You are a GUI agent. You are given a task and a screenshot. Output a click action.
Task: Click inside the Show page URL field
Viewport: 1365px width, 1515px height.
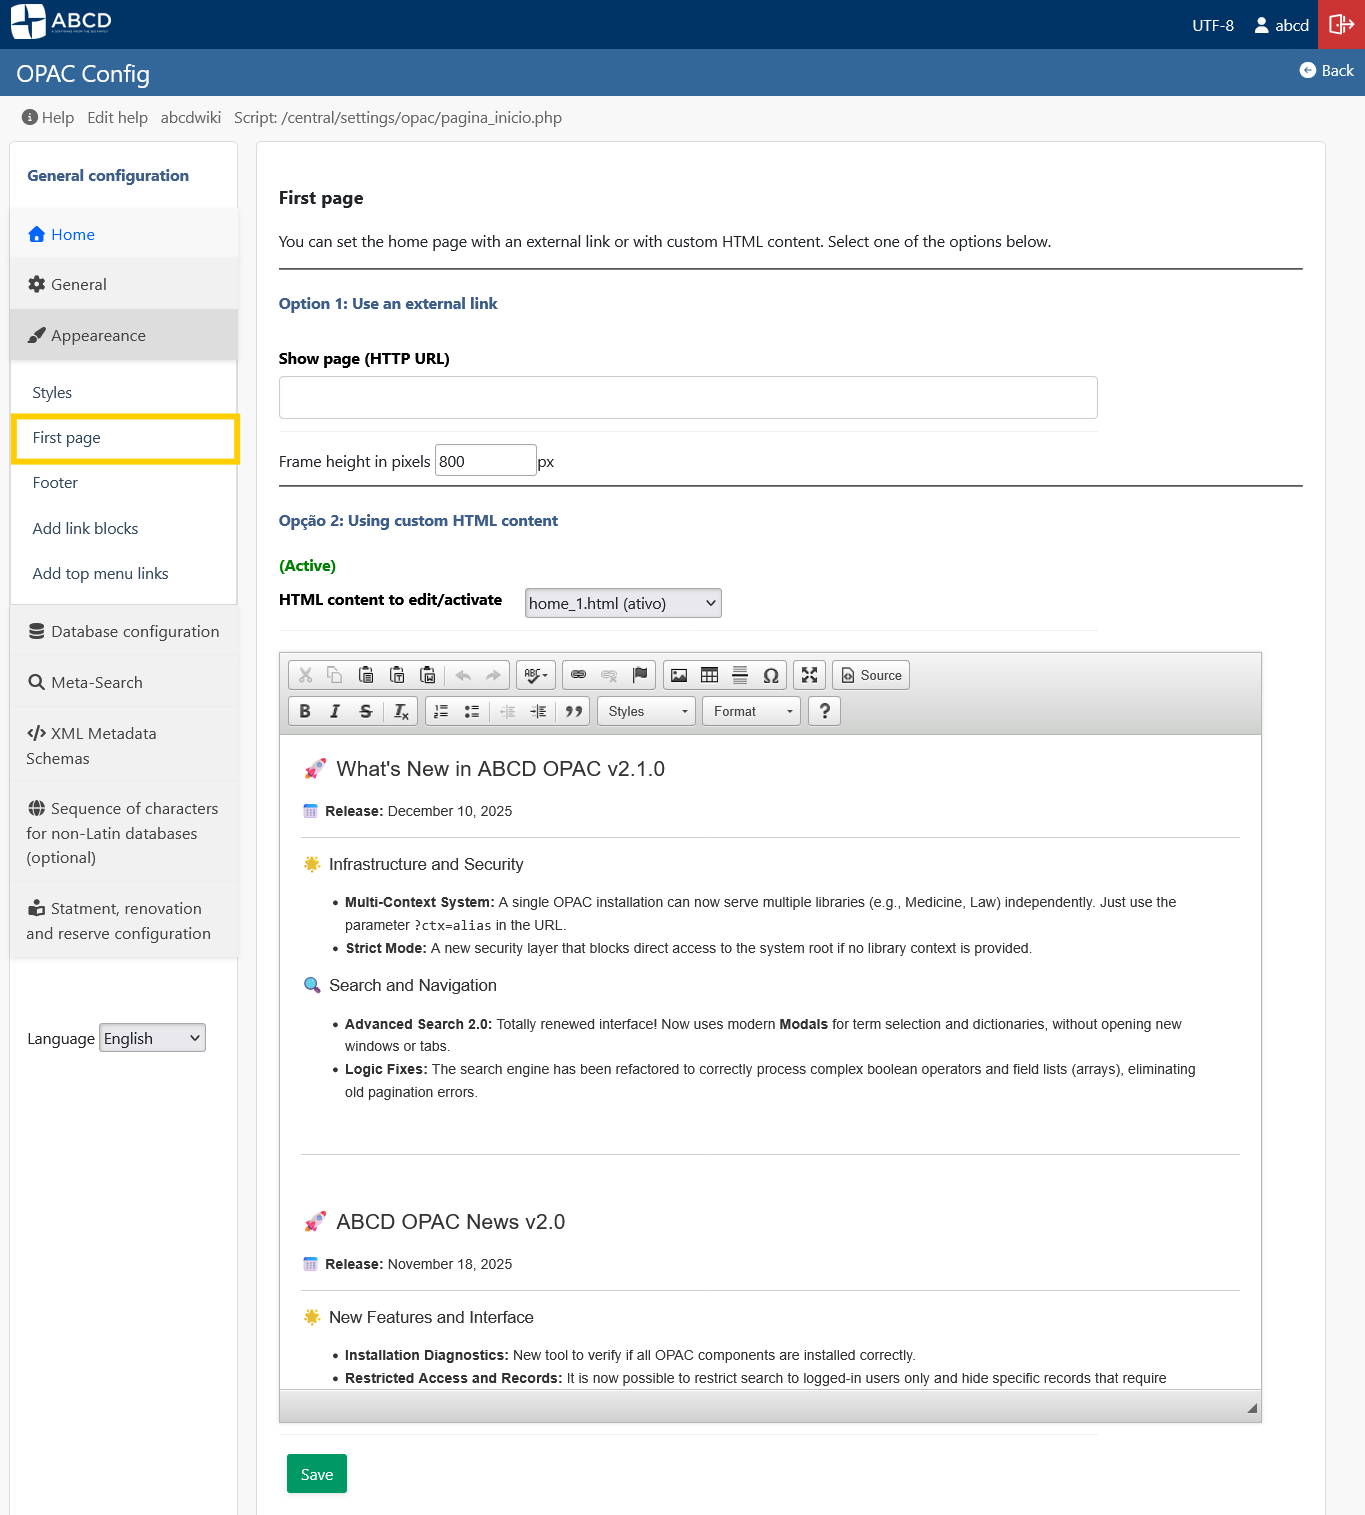(x=688, y=397)
